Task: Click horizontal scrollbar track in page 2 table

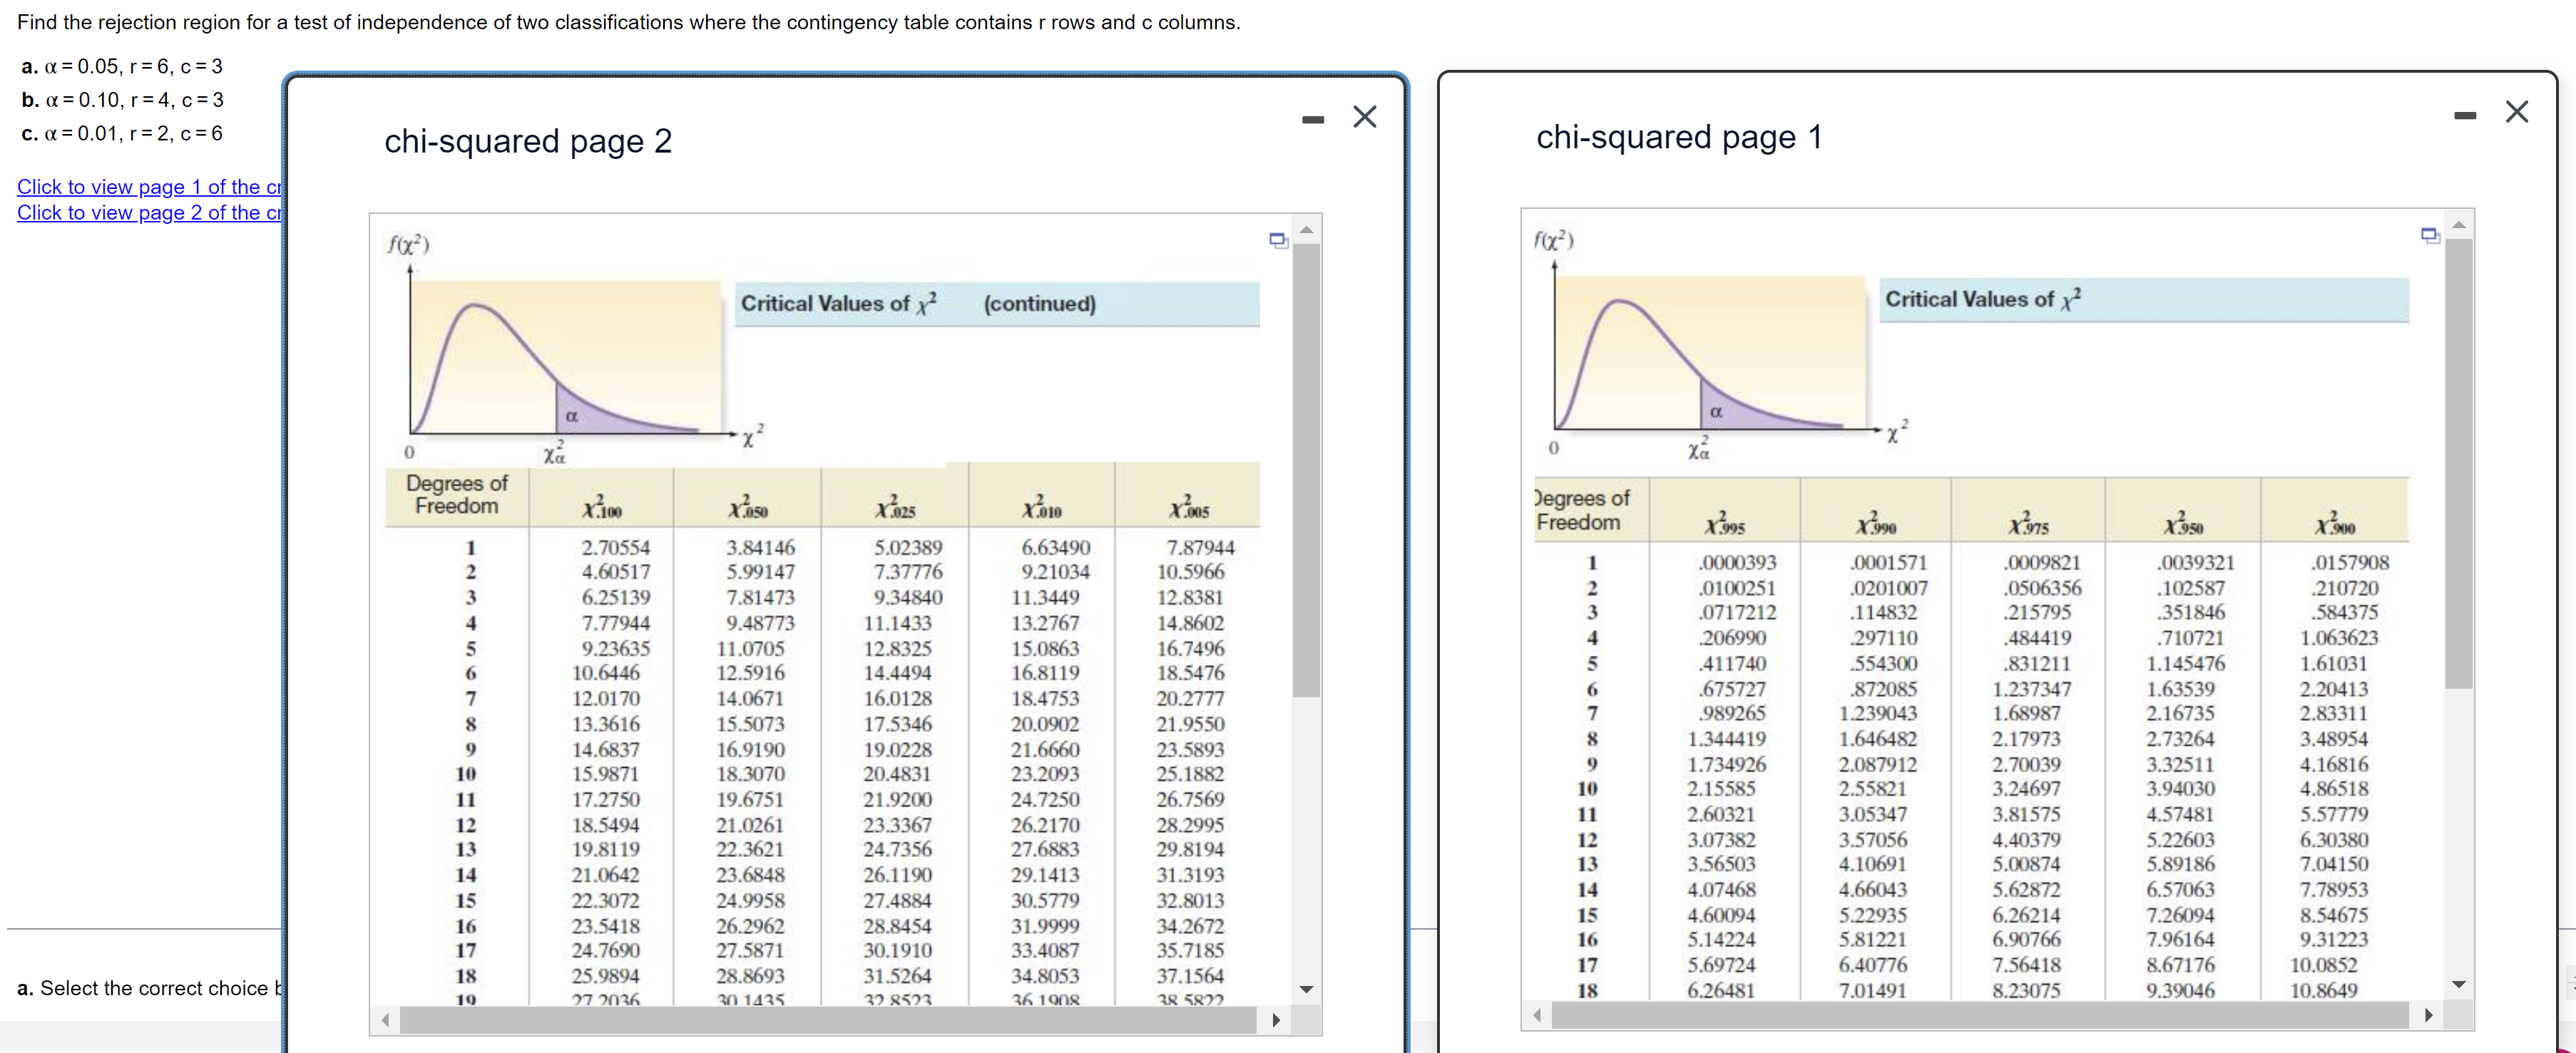Action: click(827, 1020)
